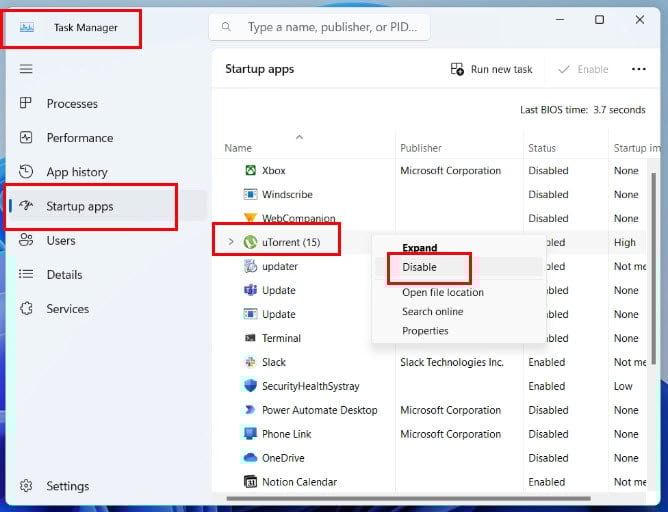Click the Run new task icon

[x=457, y=69]
